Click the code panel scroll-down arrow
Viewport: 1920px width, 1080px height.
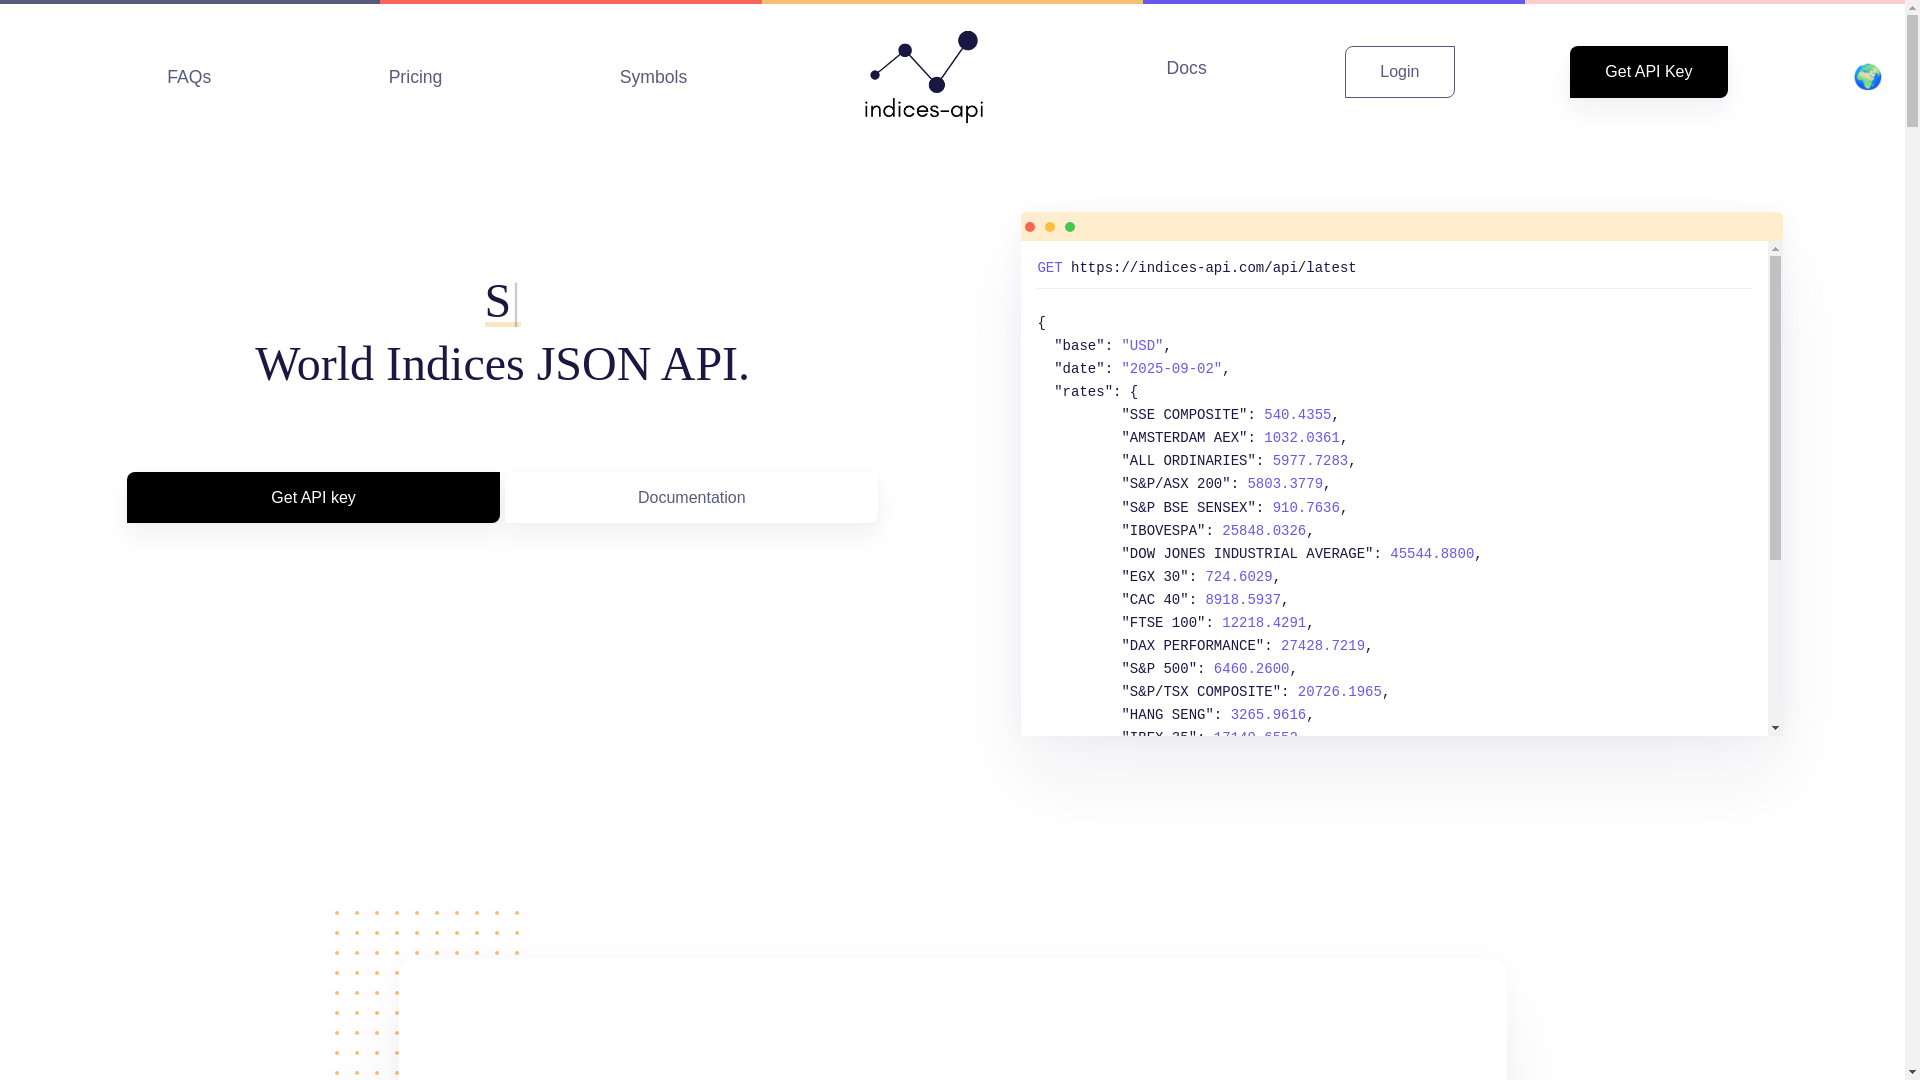coord(1775,728)
